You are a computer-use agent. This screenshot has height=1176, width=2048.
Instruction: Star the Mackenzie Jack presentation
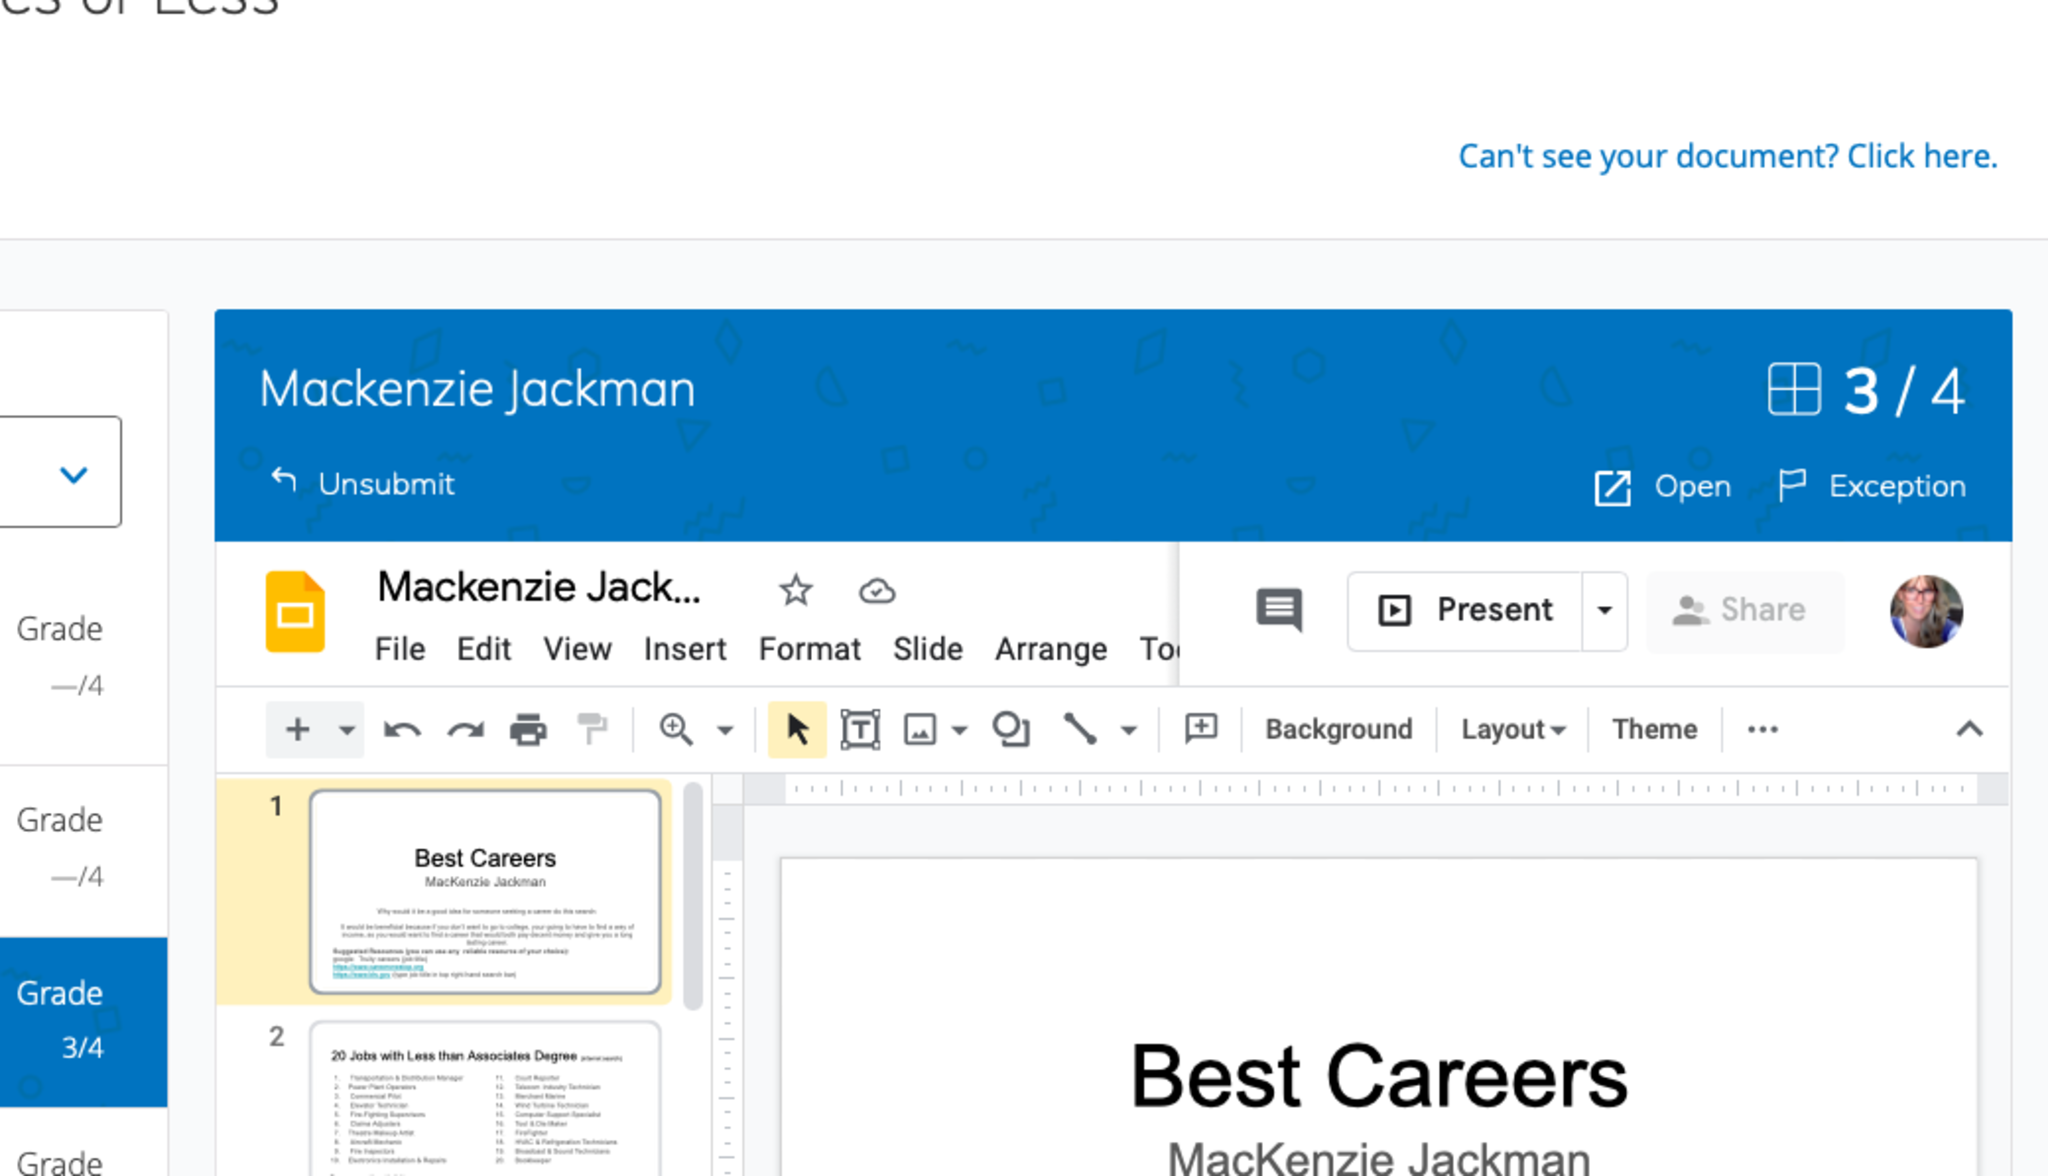coord(795,591)
